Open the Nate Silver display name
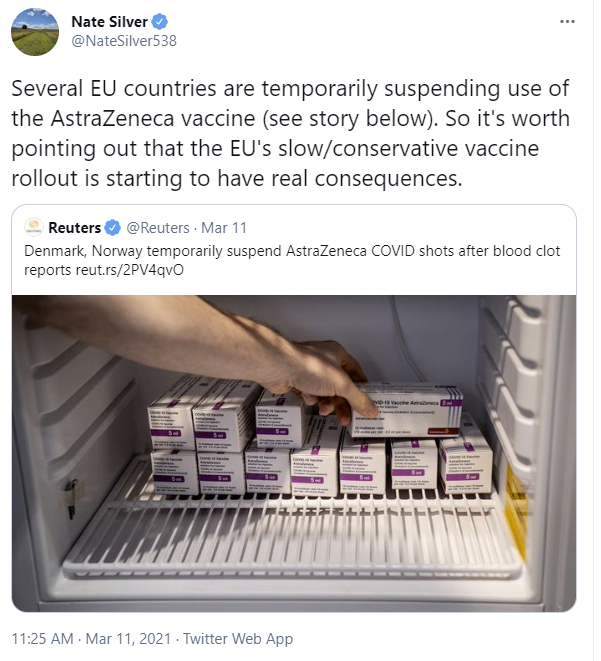This screenshot has height=661, width=601. [x=109, y=21]
